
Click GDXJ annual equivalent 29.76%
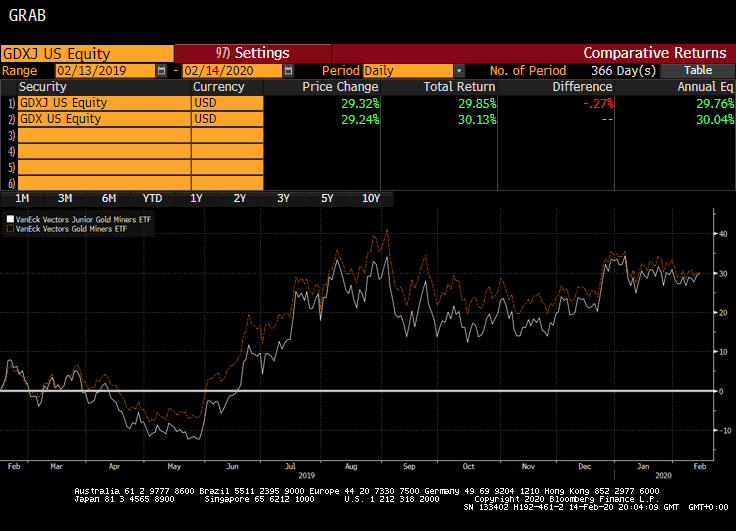click(x=715, y=103)
